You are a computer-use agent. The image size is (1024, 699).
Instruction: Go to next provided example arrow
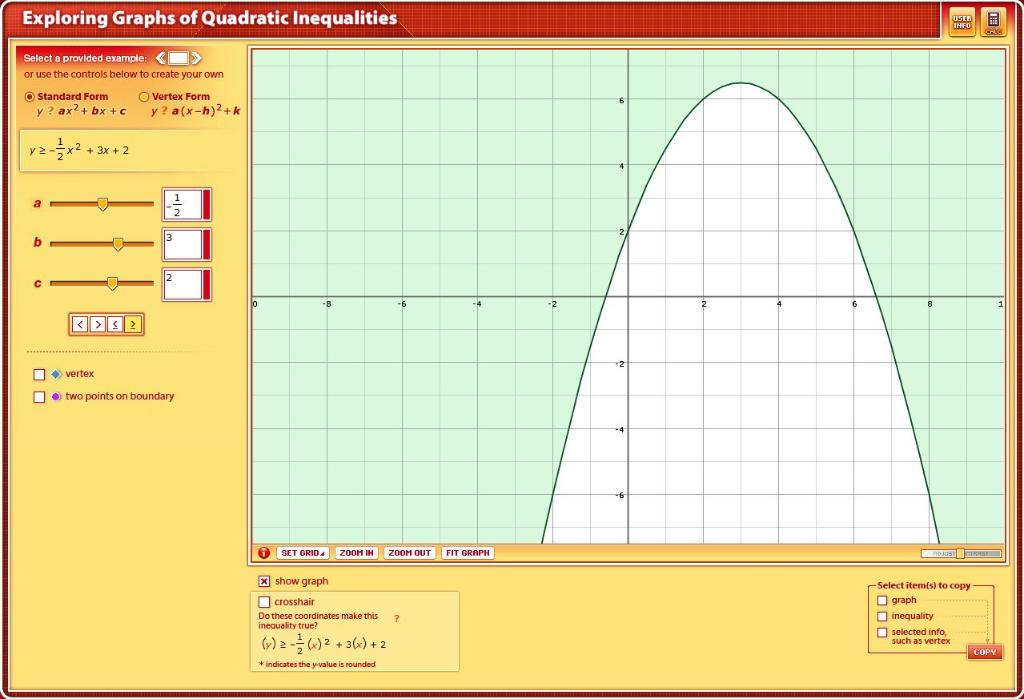click(196, 58)
